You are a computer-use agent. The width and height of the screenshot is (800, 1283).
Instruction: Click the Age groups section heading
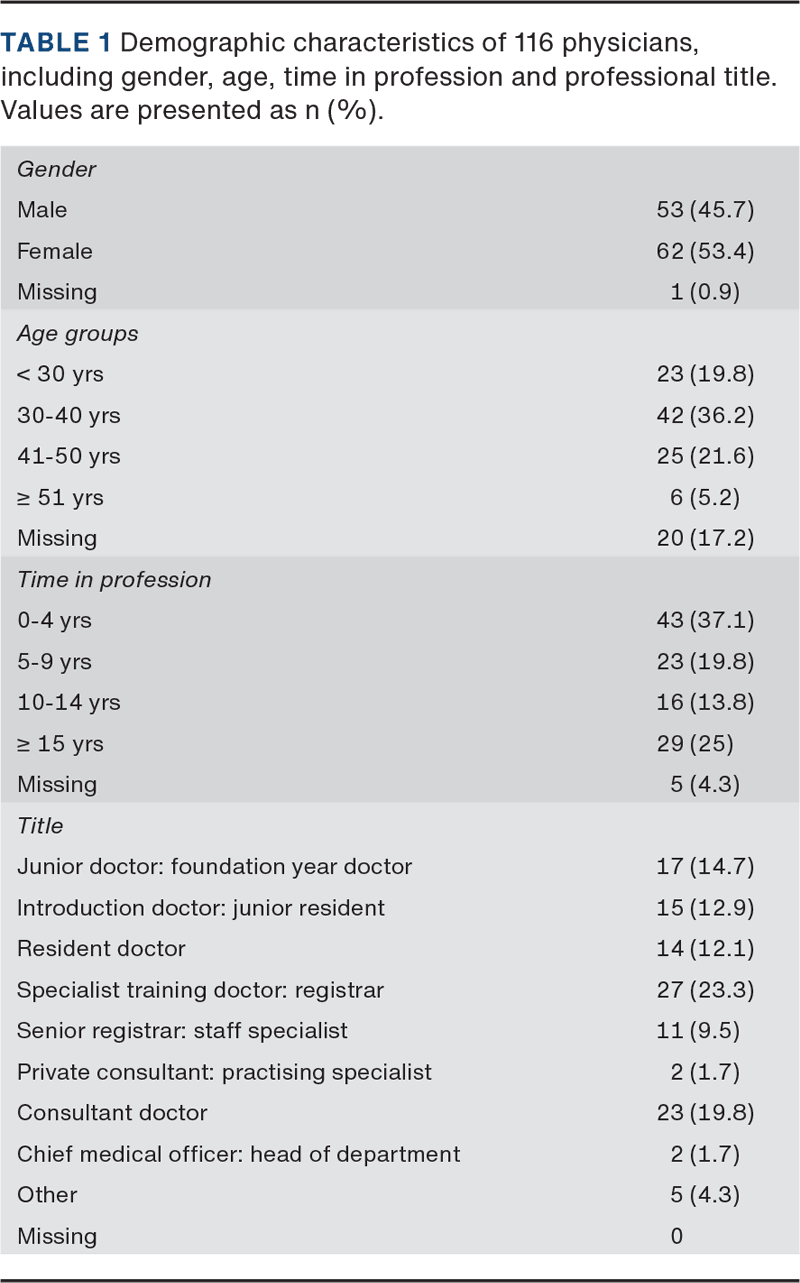point(77,333)
